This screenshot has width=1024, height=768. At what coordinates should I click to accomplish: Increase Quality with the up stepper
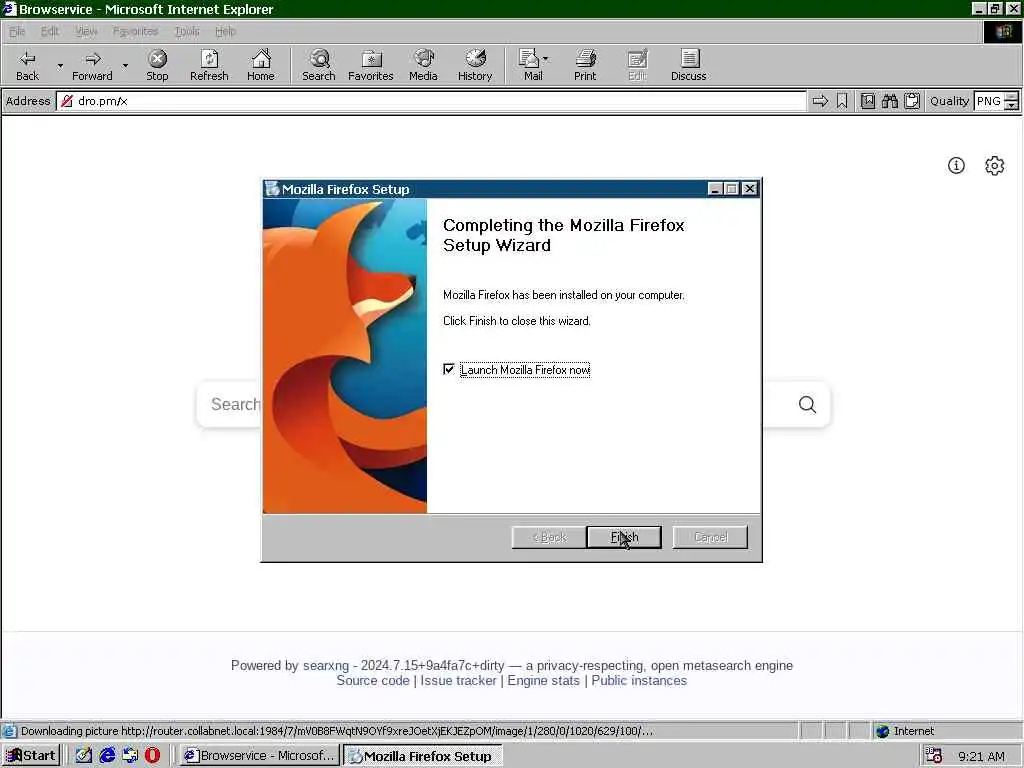1012,97
